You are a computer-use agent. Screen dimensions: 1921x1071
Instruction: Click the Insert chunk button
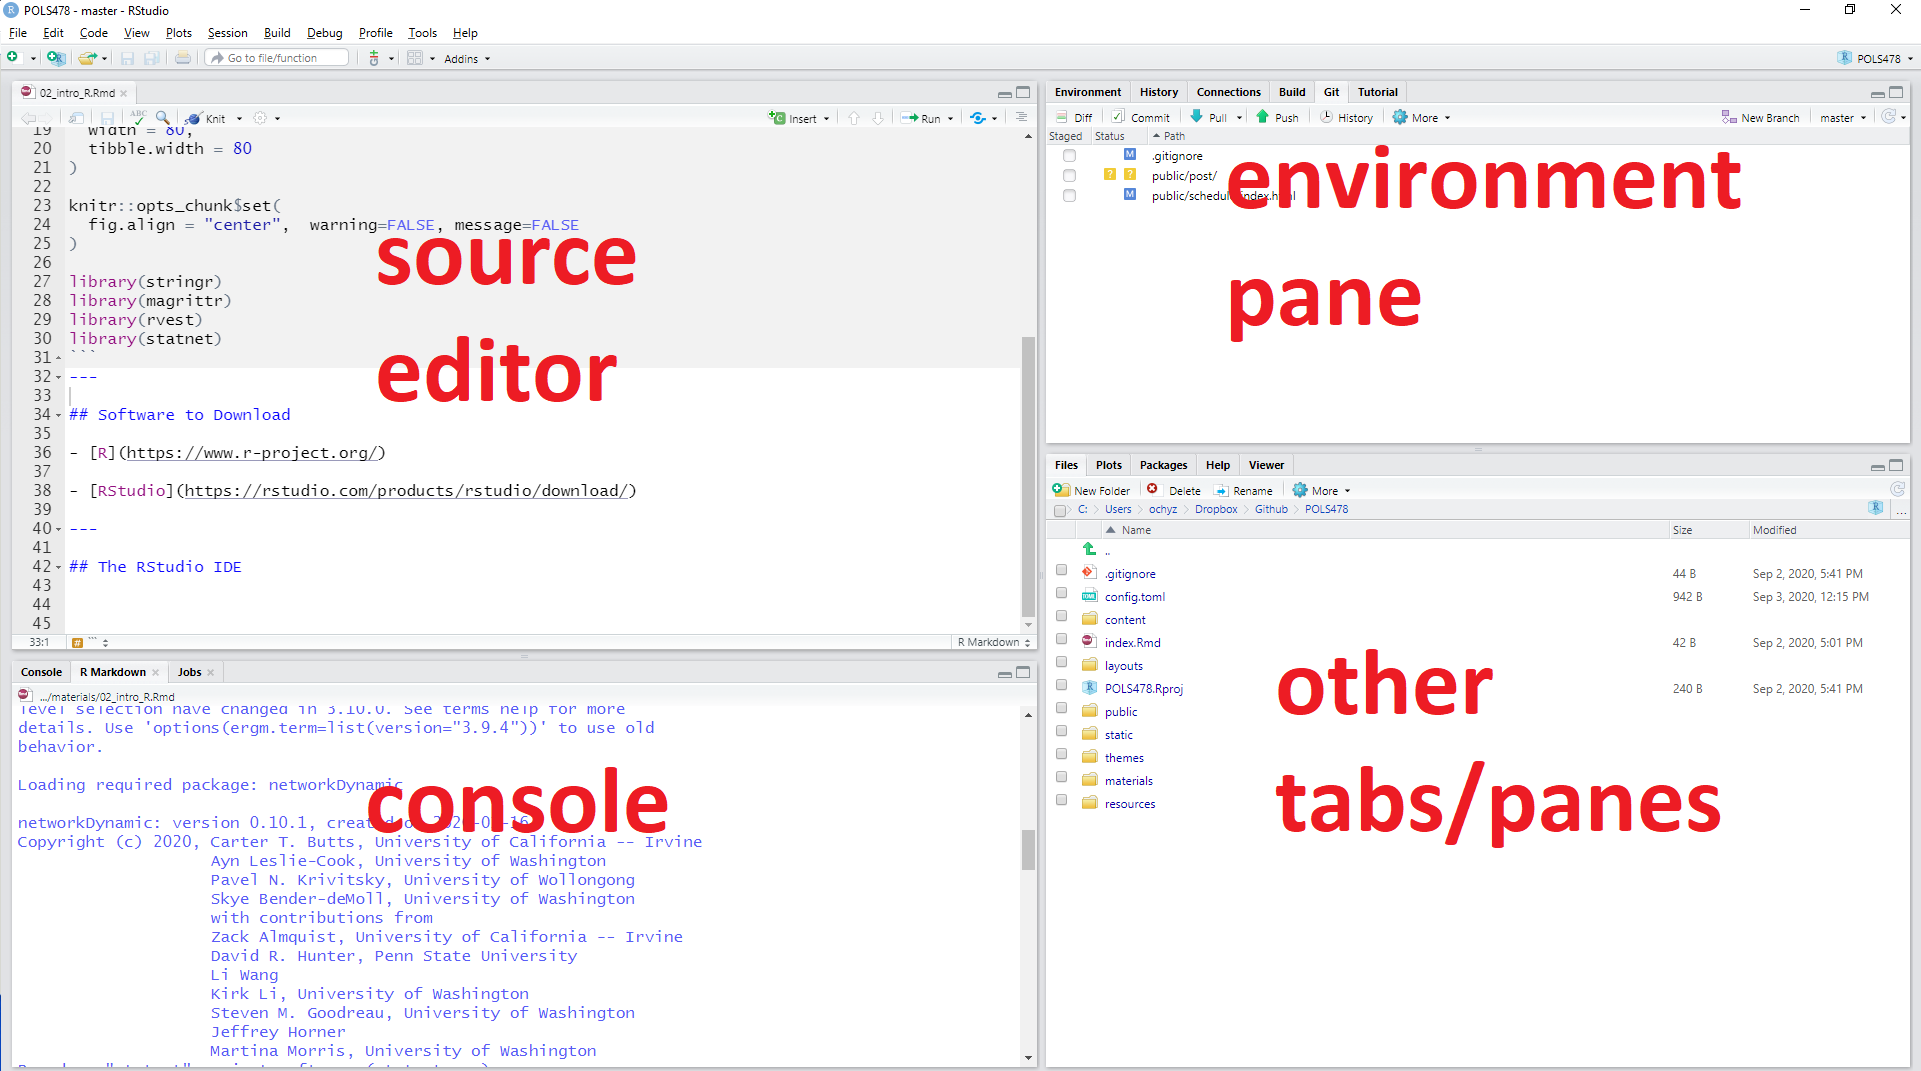pos(793,118)
